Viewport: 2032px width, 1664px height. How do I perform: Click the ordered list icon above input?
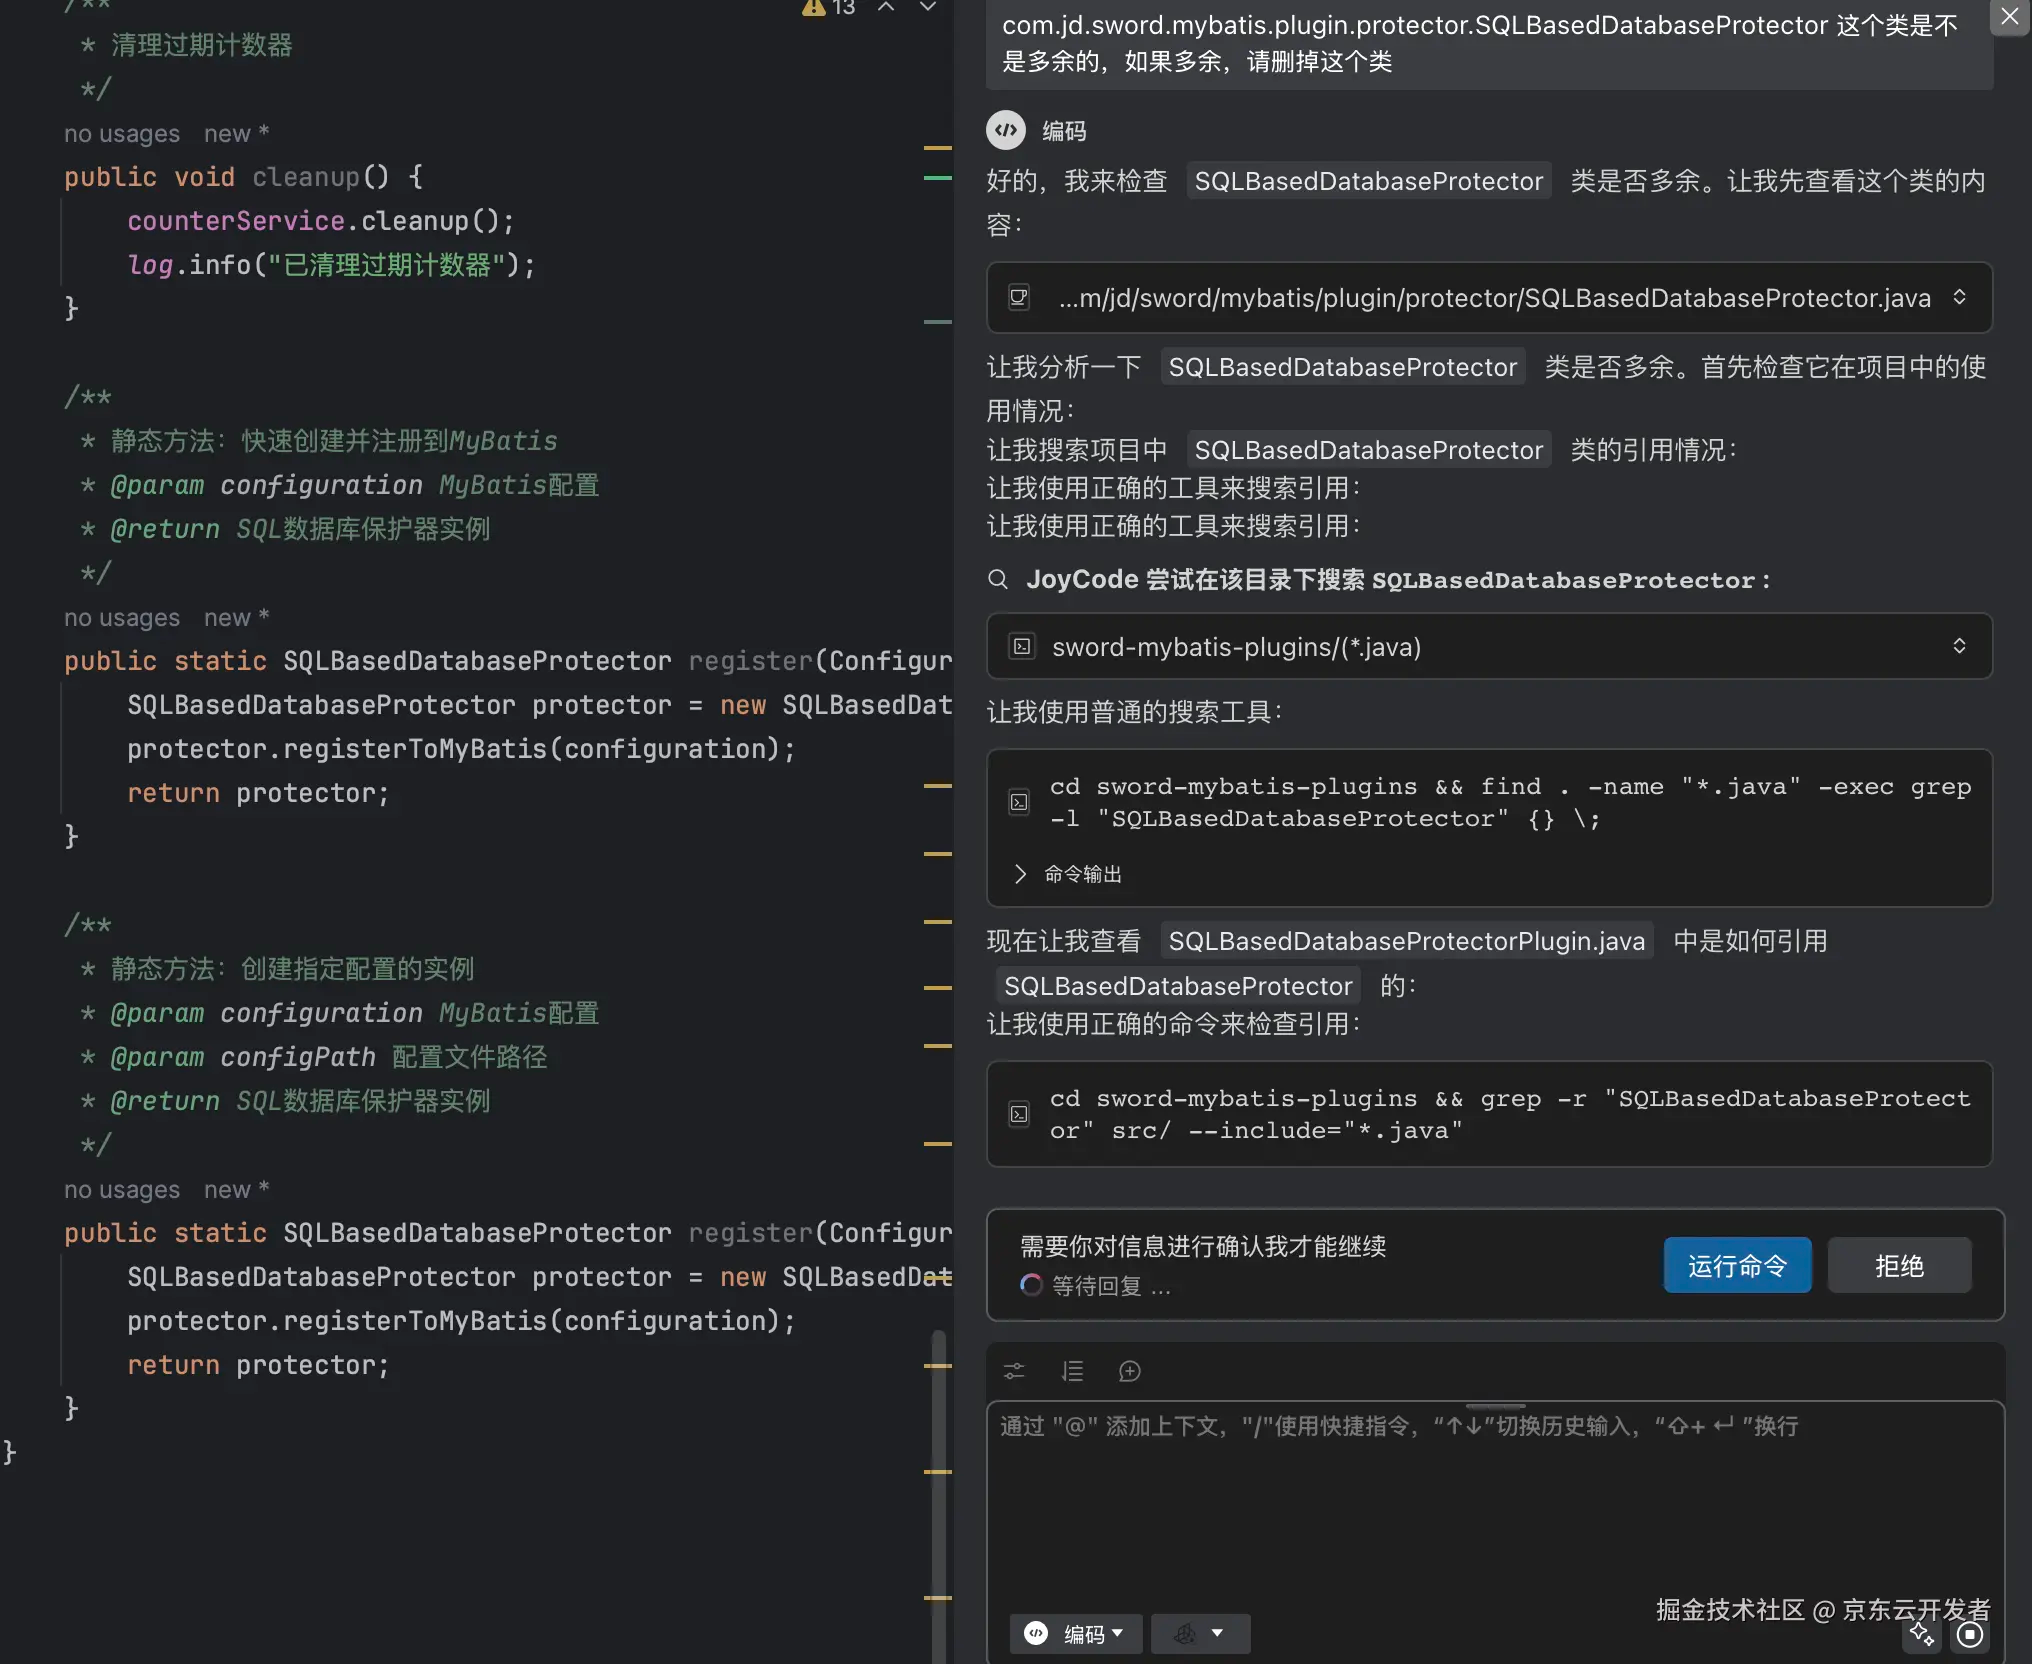pos(1072,1371)
